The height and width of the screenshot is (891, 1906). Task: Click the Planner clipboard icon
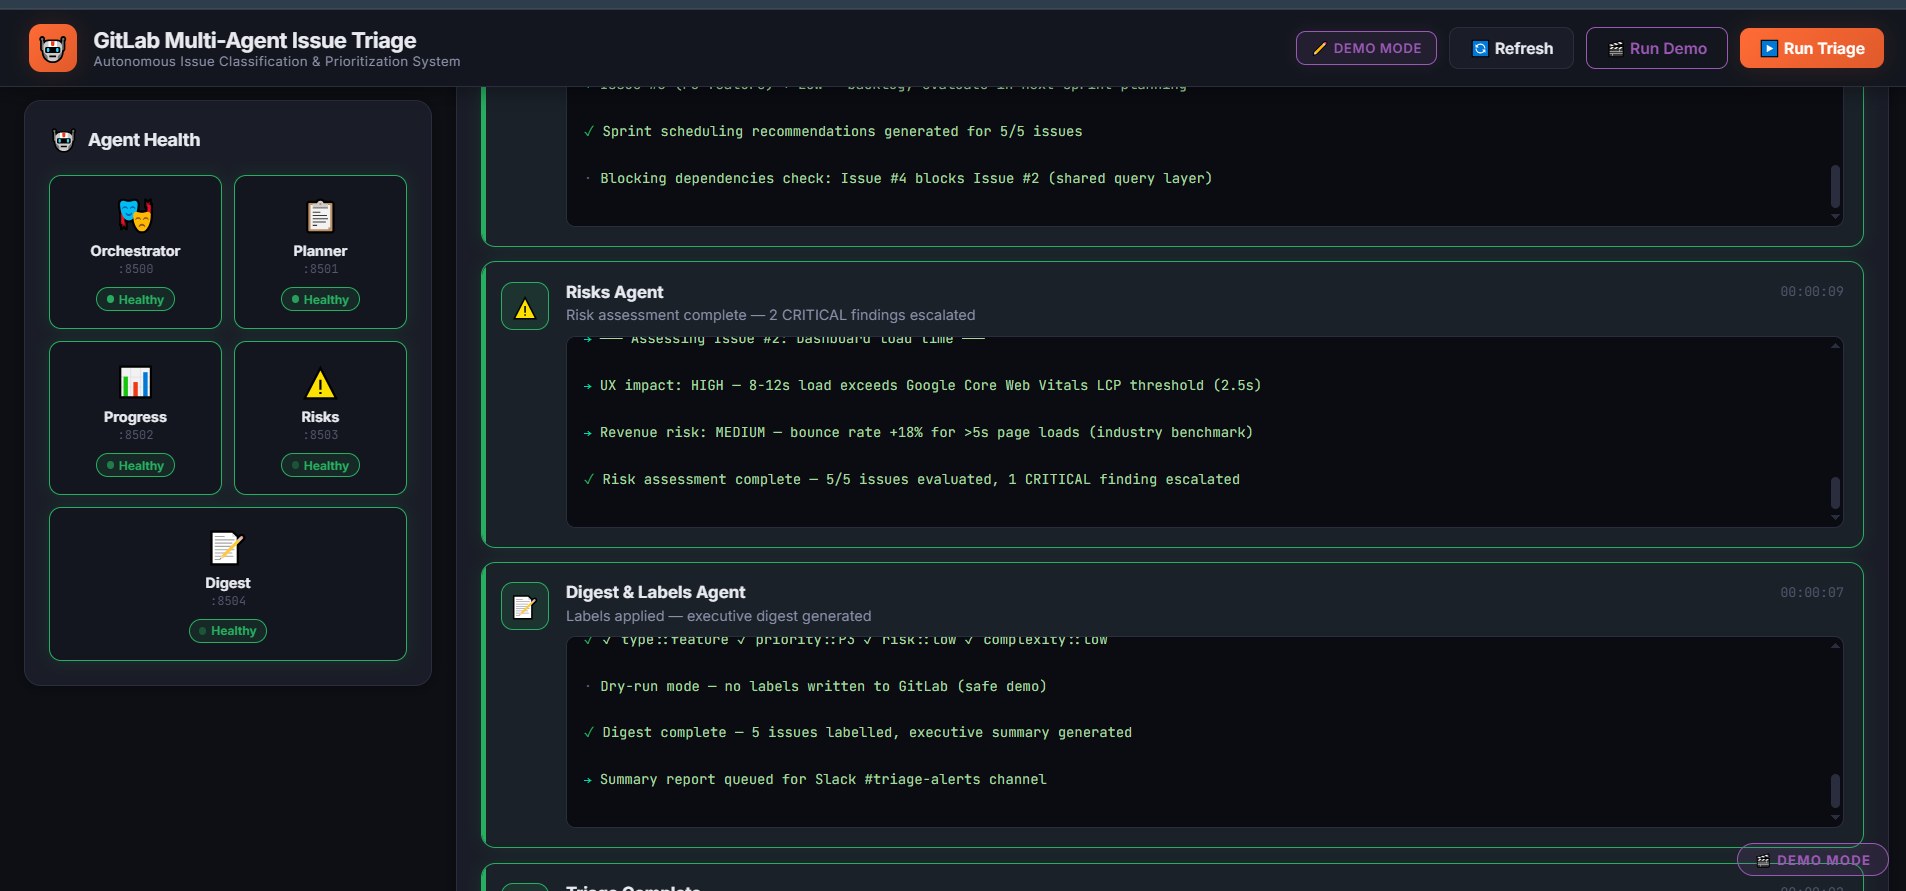[320, 215]
